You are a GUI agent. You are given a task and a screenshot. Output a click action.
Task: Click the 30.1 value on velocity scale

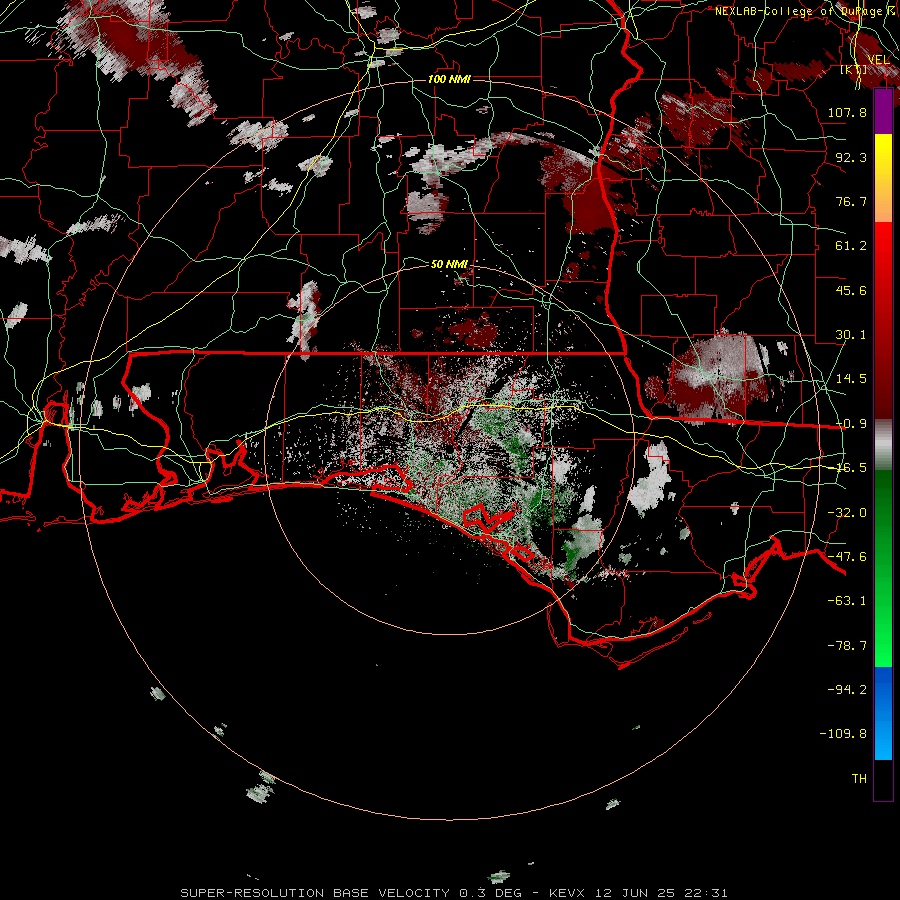pos(851,335)
